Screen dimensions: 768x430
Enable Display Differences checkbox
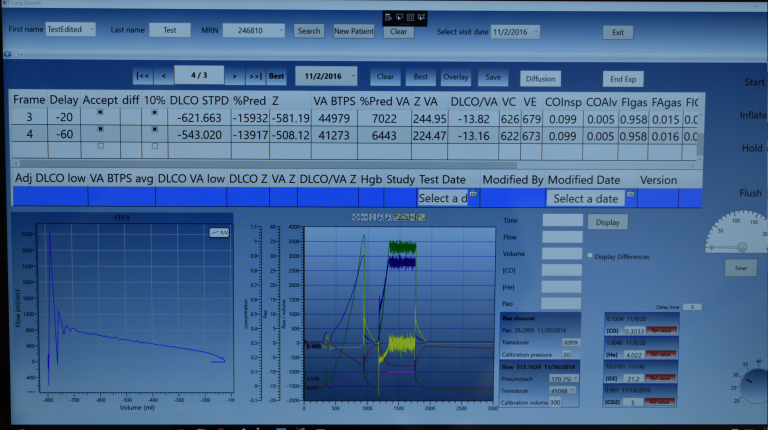click(x=590, y=256)
